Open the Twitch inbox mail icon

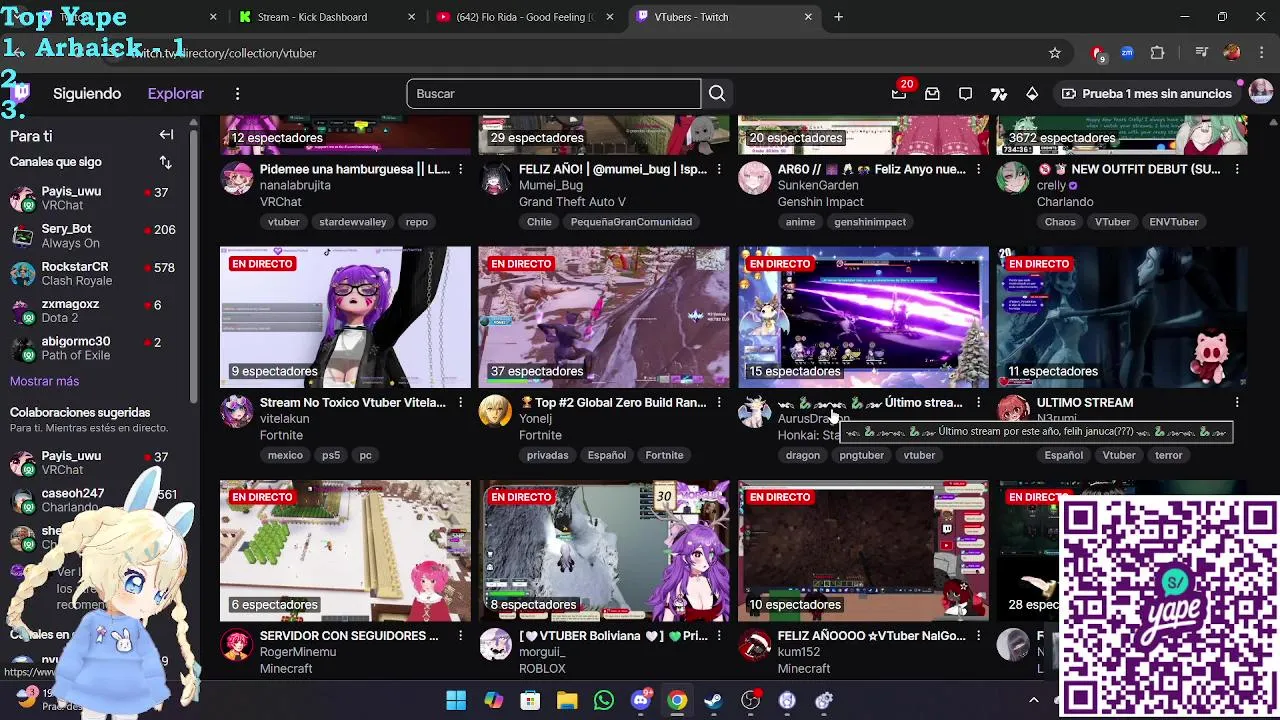(x=932, y=94)
